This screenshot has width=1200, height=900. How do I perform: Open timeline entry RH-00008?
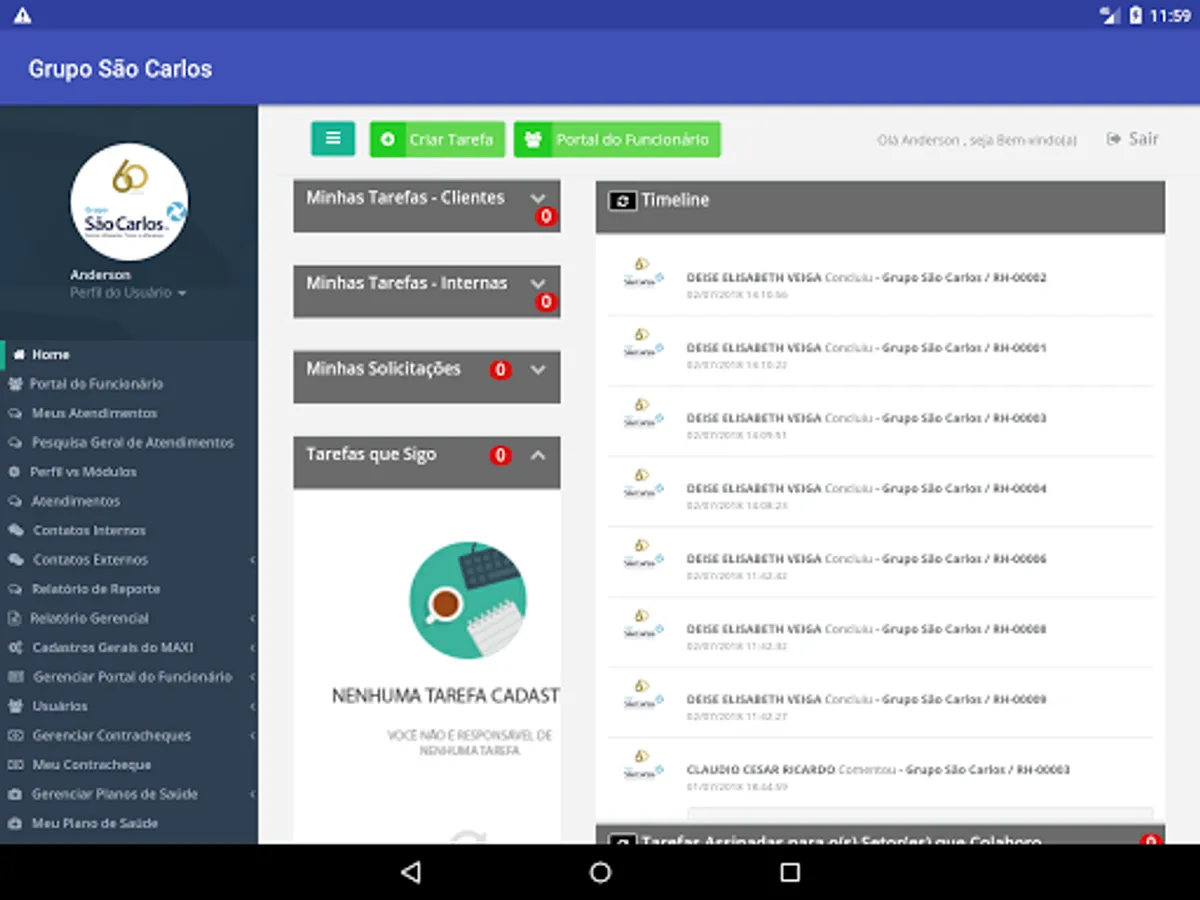(881, 634)
